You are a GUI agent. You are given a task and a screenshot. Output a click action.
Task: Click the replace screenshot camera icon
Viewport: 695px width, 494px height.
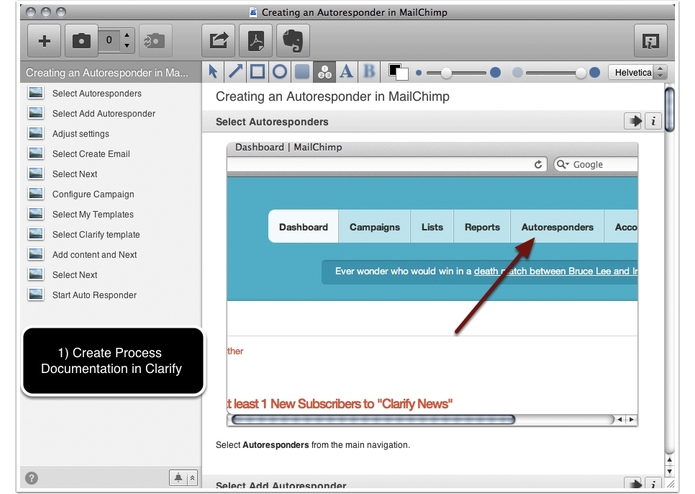click(x=155, y=41)
